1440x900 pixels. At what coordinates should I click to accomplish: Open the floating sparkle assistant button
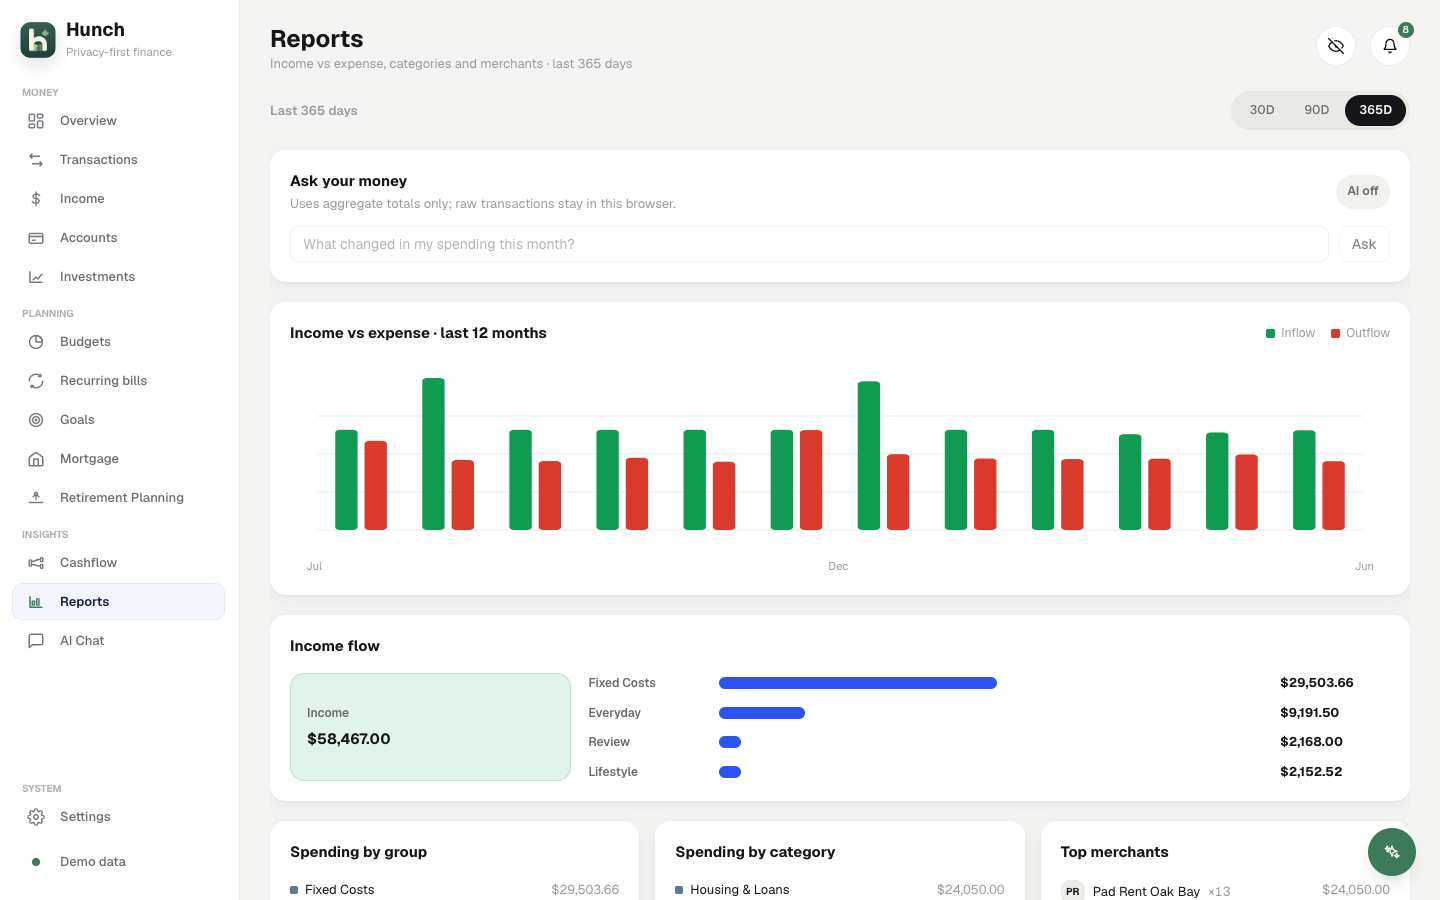(x=1392, y=852)
